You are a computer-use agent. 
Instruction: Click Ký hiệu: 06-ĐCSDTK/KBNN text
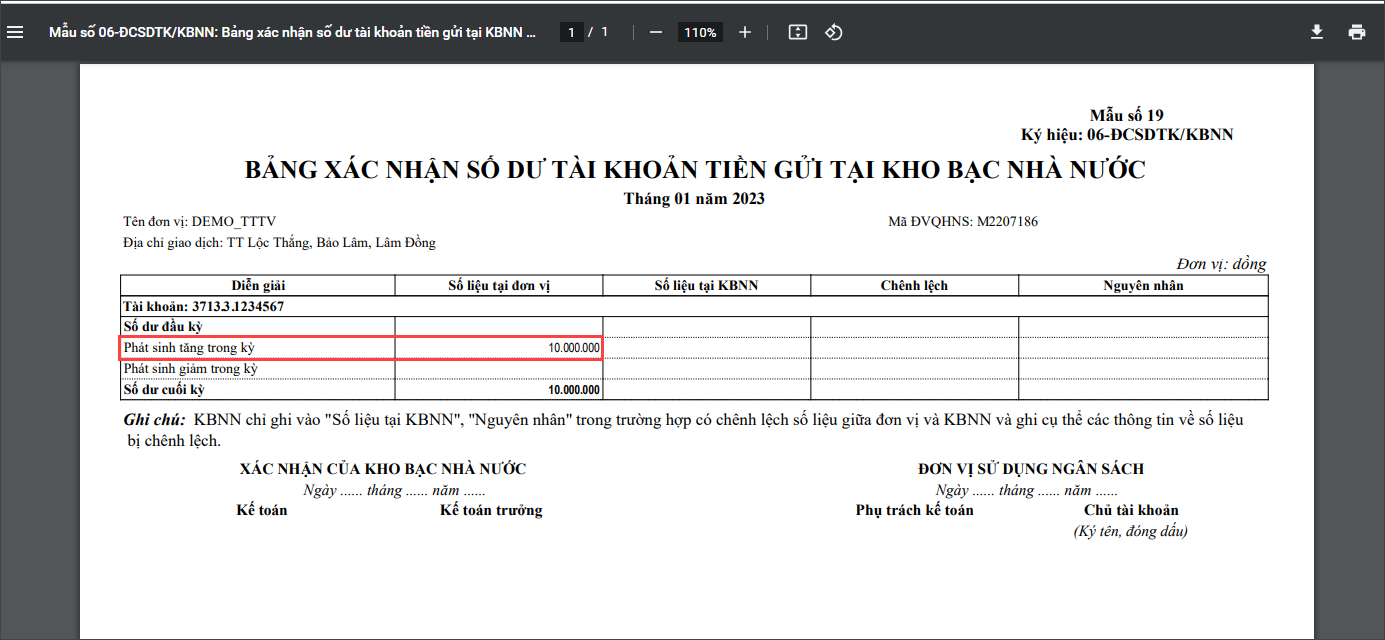1127,134
